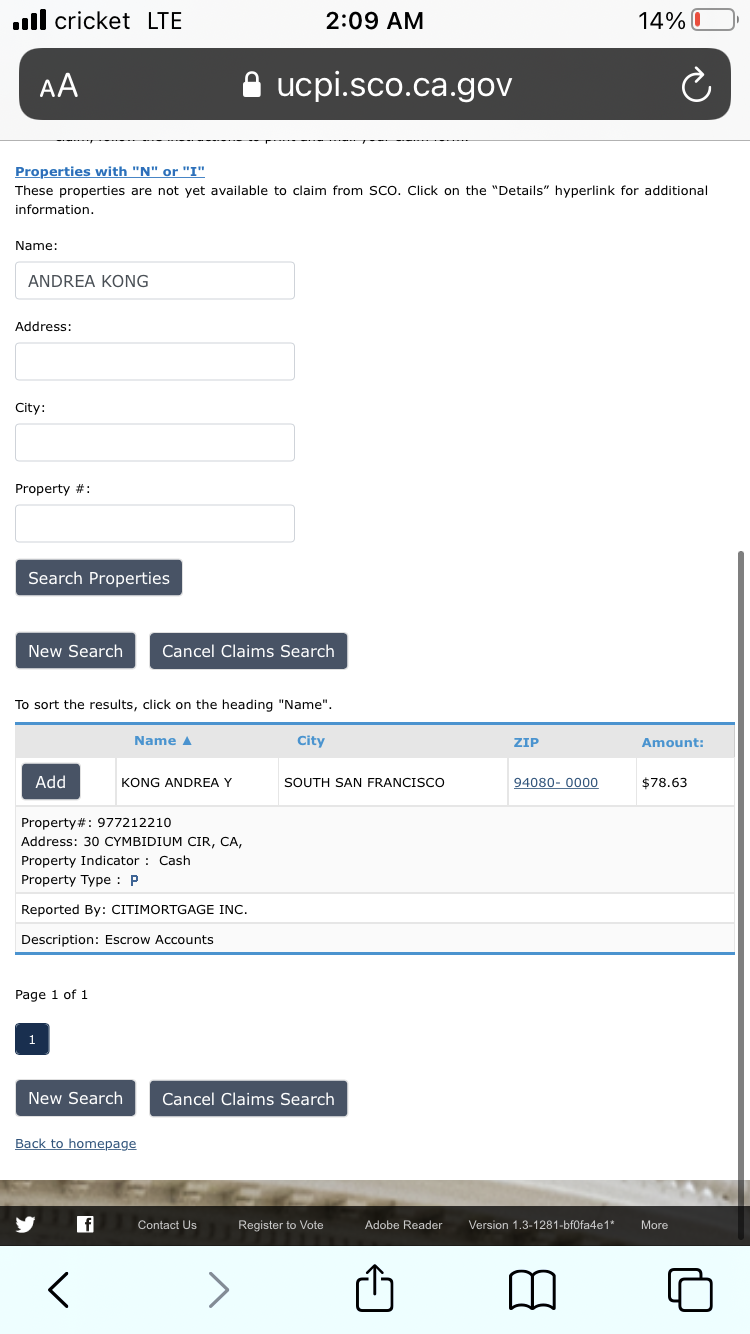Open the Facebook icon in footer
Image resolution: width=750 pixels, height=1334 pixels.
click(x=85, y=1224)
